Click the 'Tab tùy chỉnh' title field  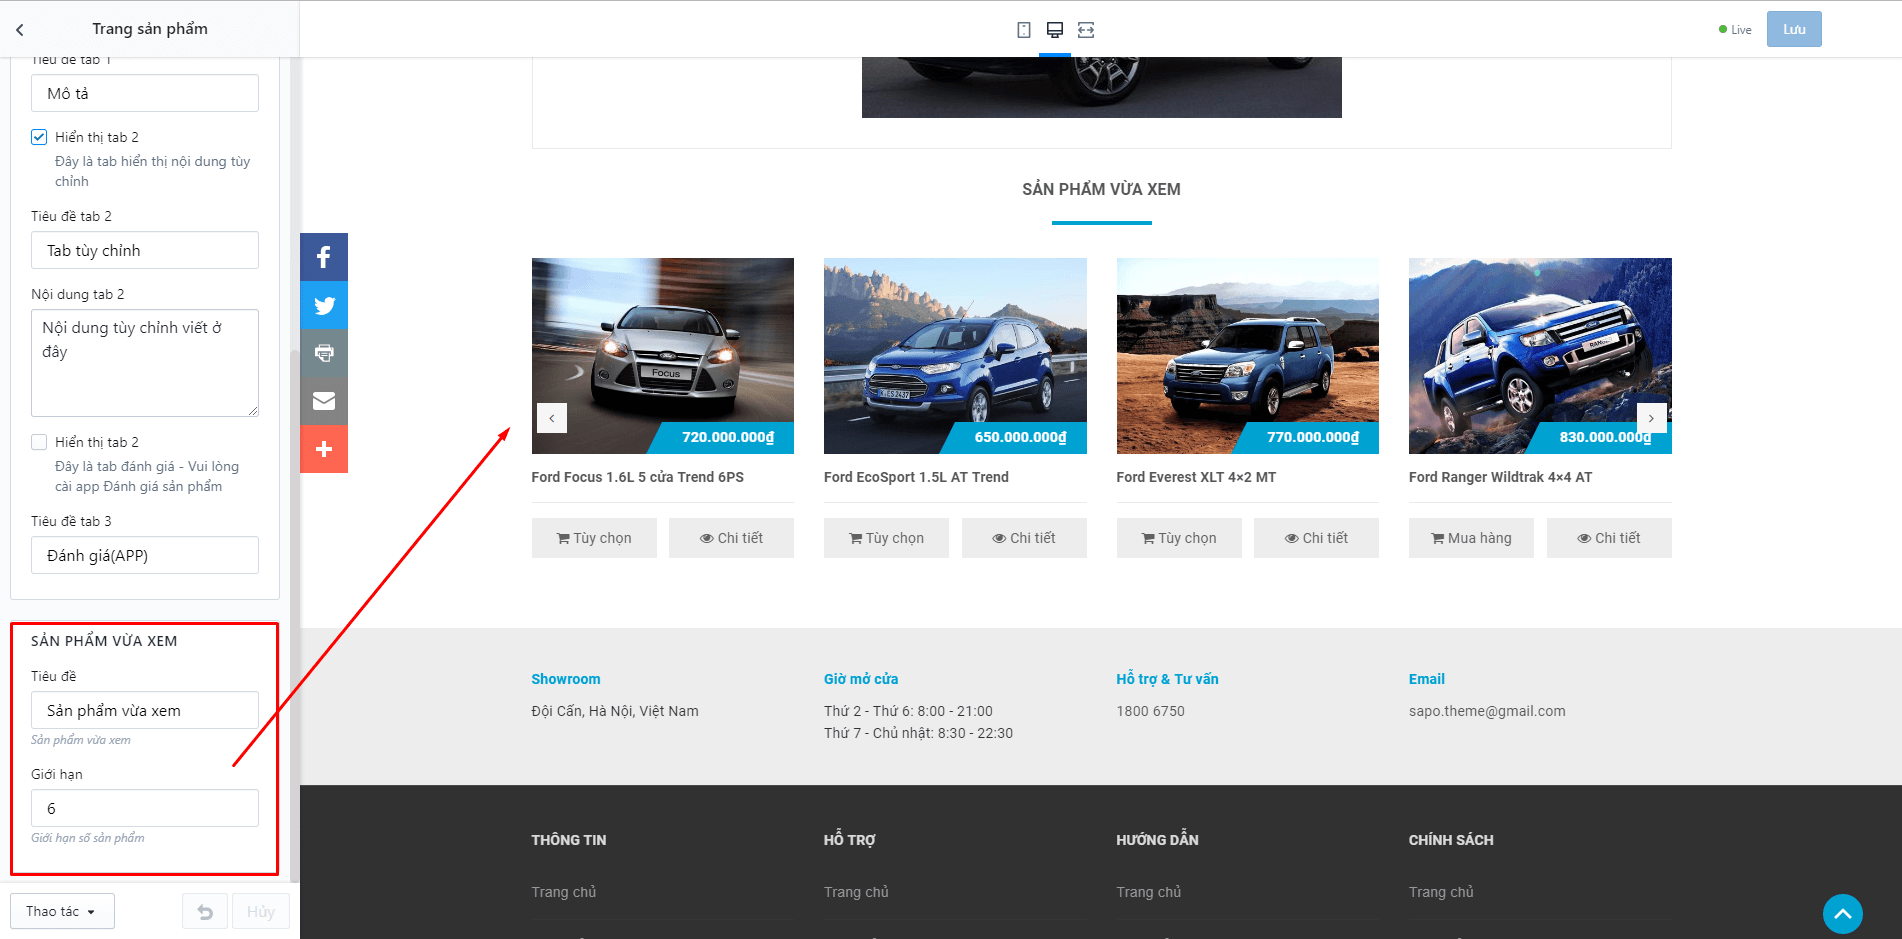click(145, 250)
